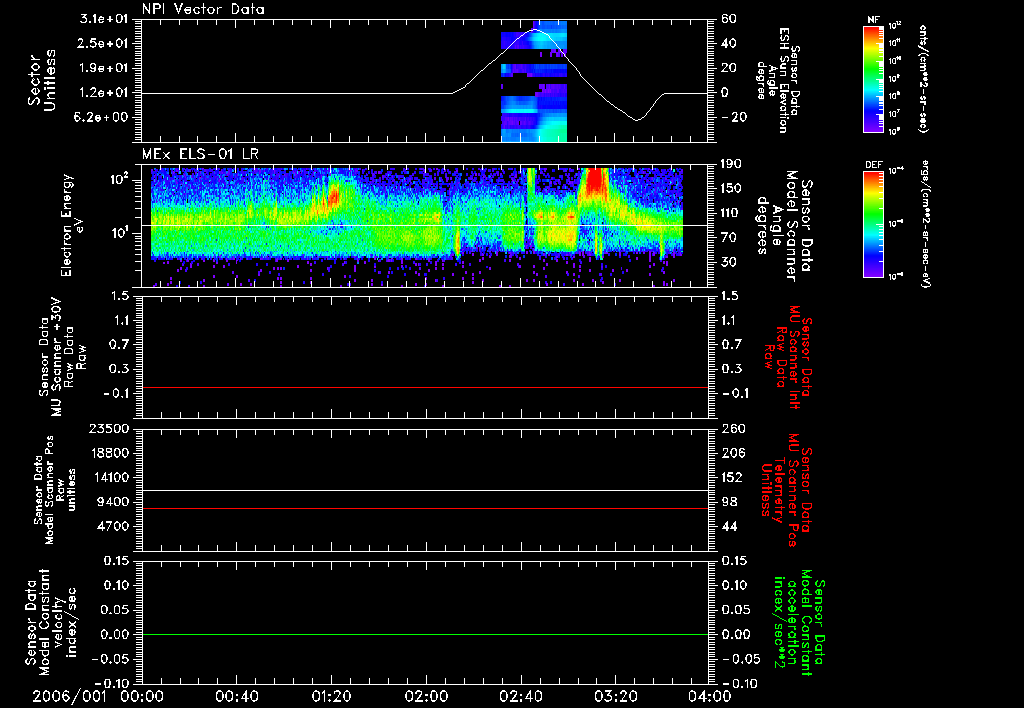Click the "1.9e+01" Sector axis value

coord(103,68)
